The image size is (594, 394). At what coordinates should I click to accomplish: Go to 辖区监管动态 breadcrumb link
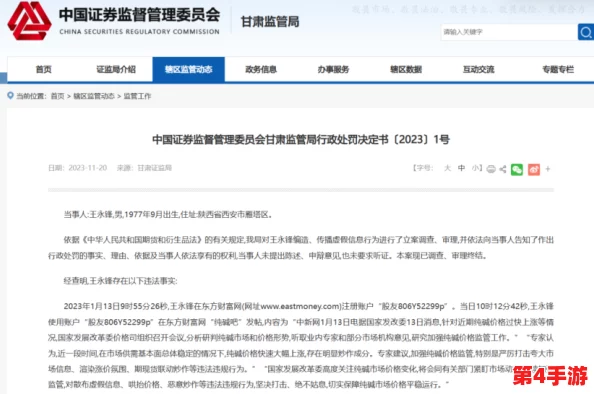[x=94, y=96]
